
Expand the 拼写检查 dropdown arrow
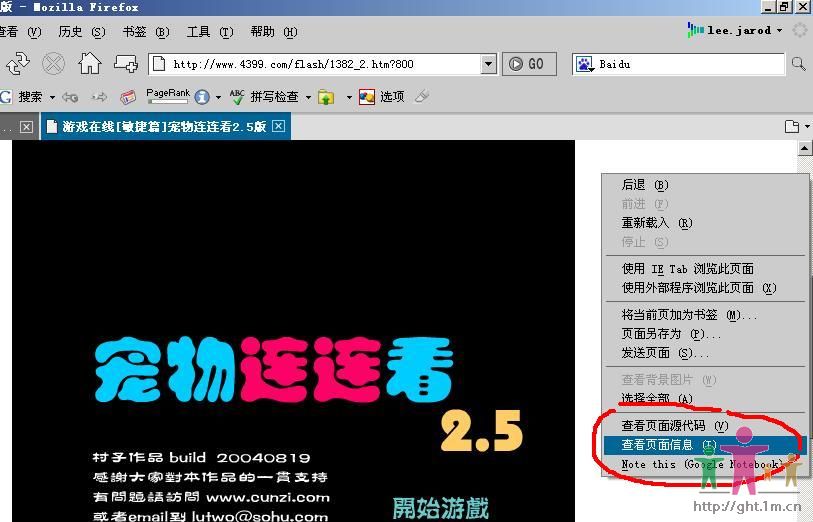[306, 97]
